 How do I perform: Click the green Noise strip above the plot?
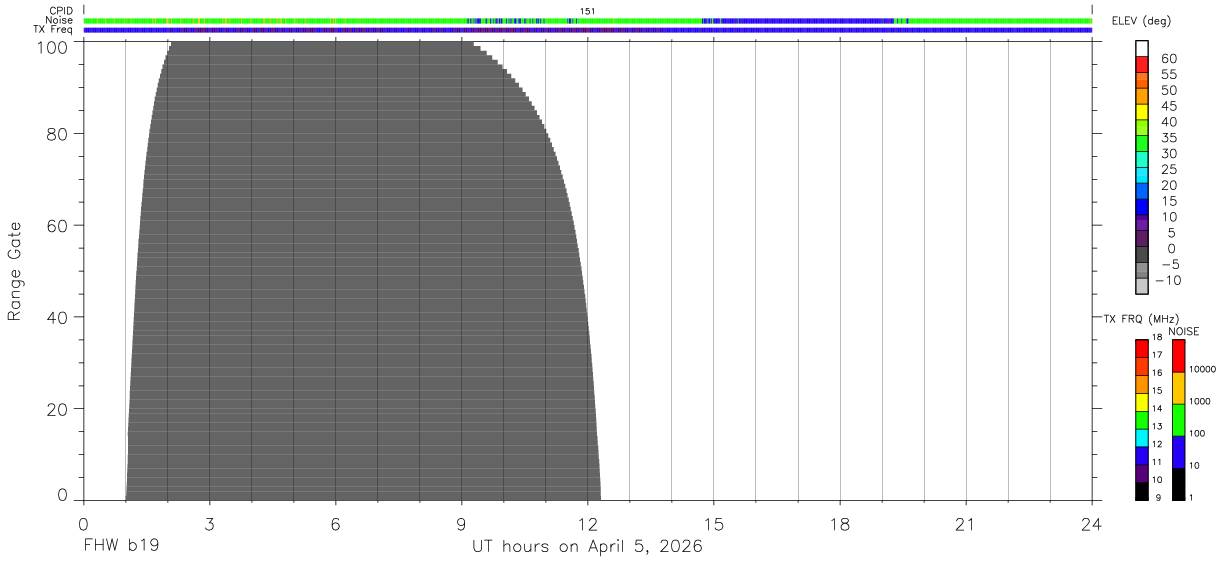(x=588, y=20)
